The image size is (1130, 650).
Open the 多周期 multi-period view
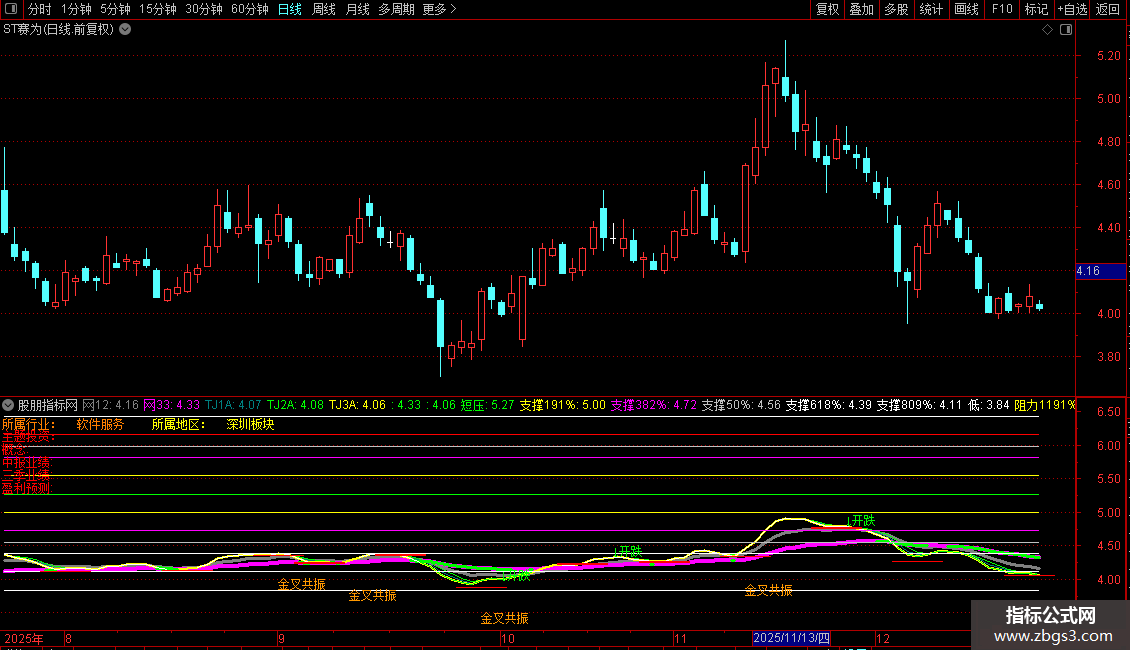pyautogui.click(x=396, y=9)
